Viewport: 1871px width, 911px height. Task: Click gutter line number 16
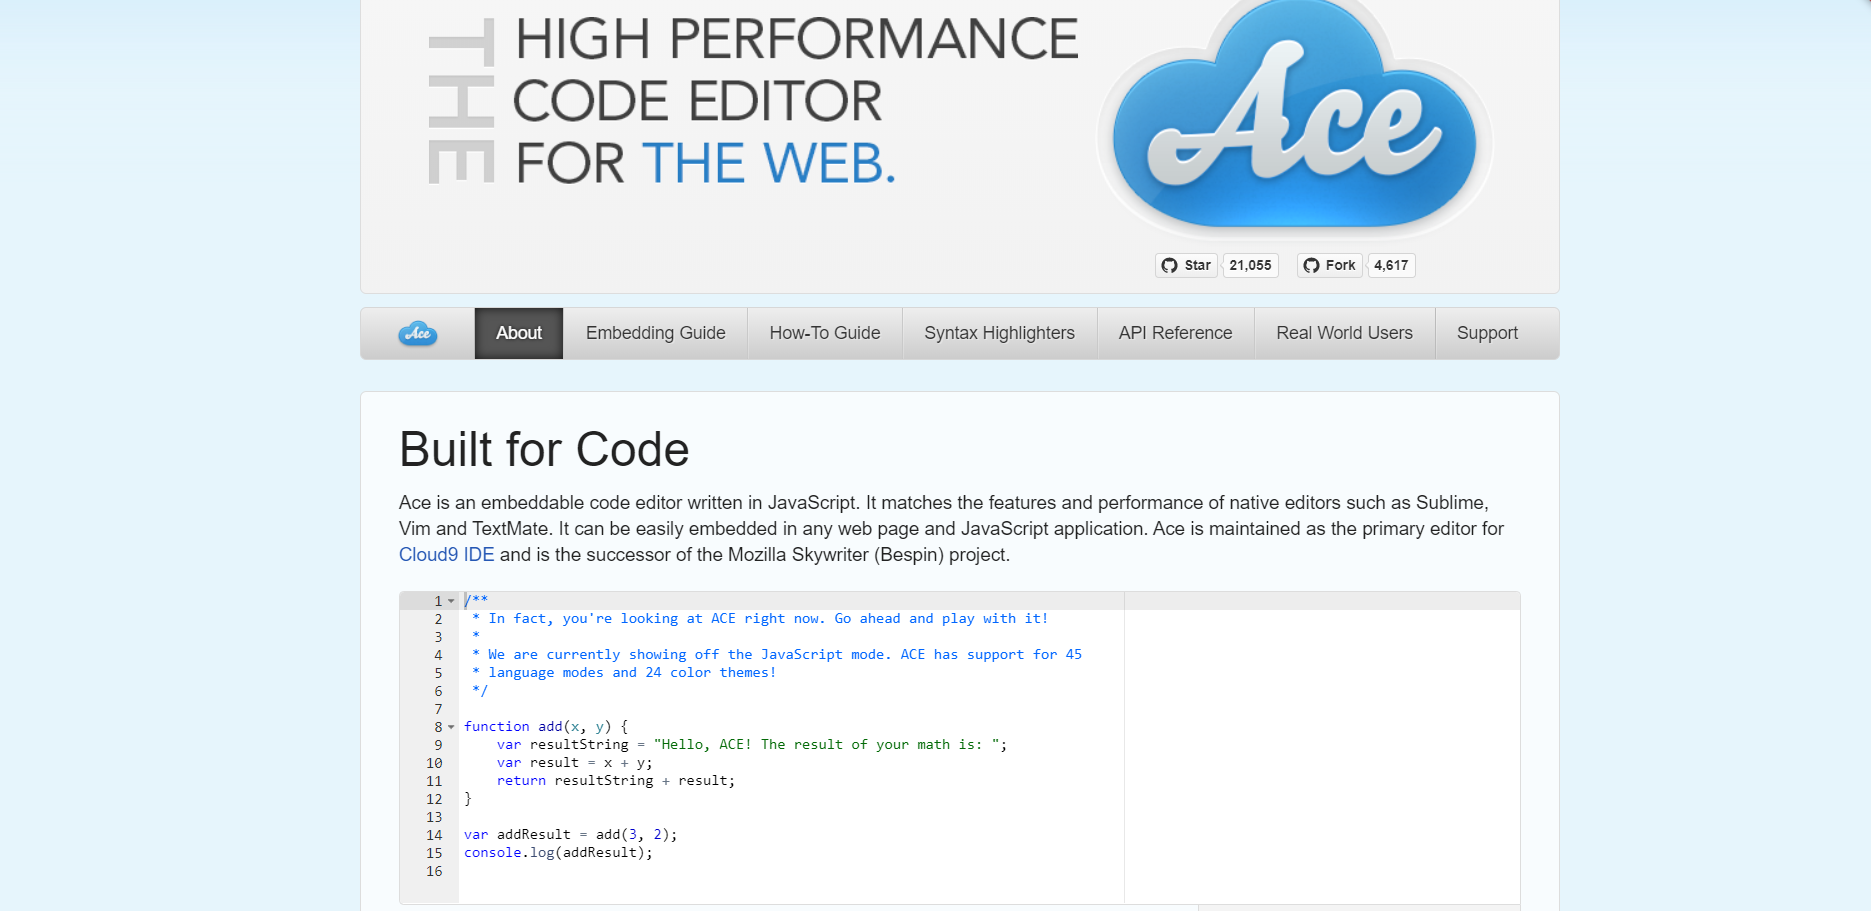coord(434,871)
